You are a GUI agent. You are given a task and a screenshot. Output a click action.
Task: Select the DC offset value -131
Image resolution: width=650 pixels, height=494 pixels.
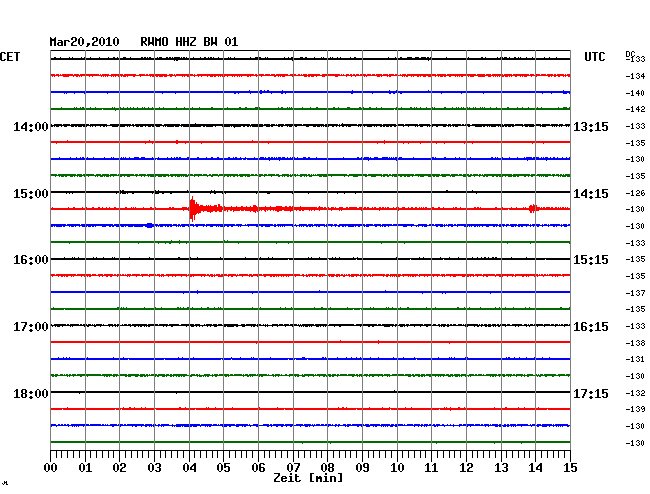[x=635, y=359]
